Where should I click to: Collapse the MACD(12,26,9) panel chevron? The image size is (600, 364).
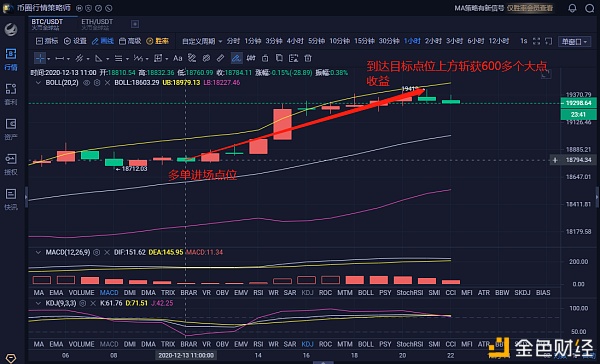click(38, 252)
